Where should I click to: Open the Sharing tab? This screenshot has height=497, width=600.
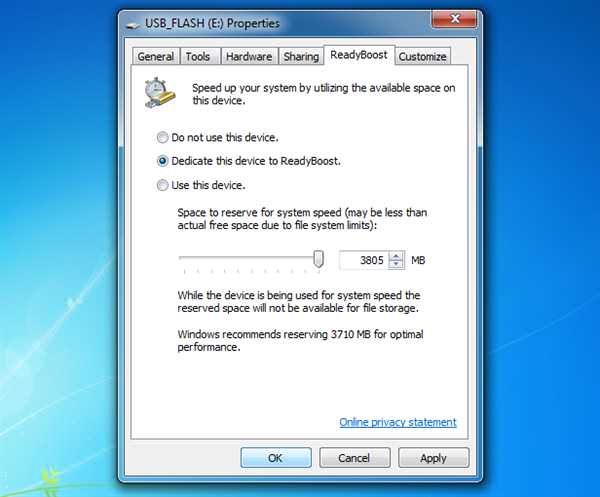click(x=301, y=57)
